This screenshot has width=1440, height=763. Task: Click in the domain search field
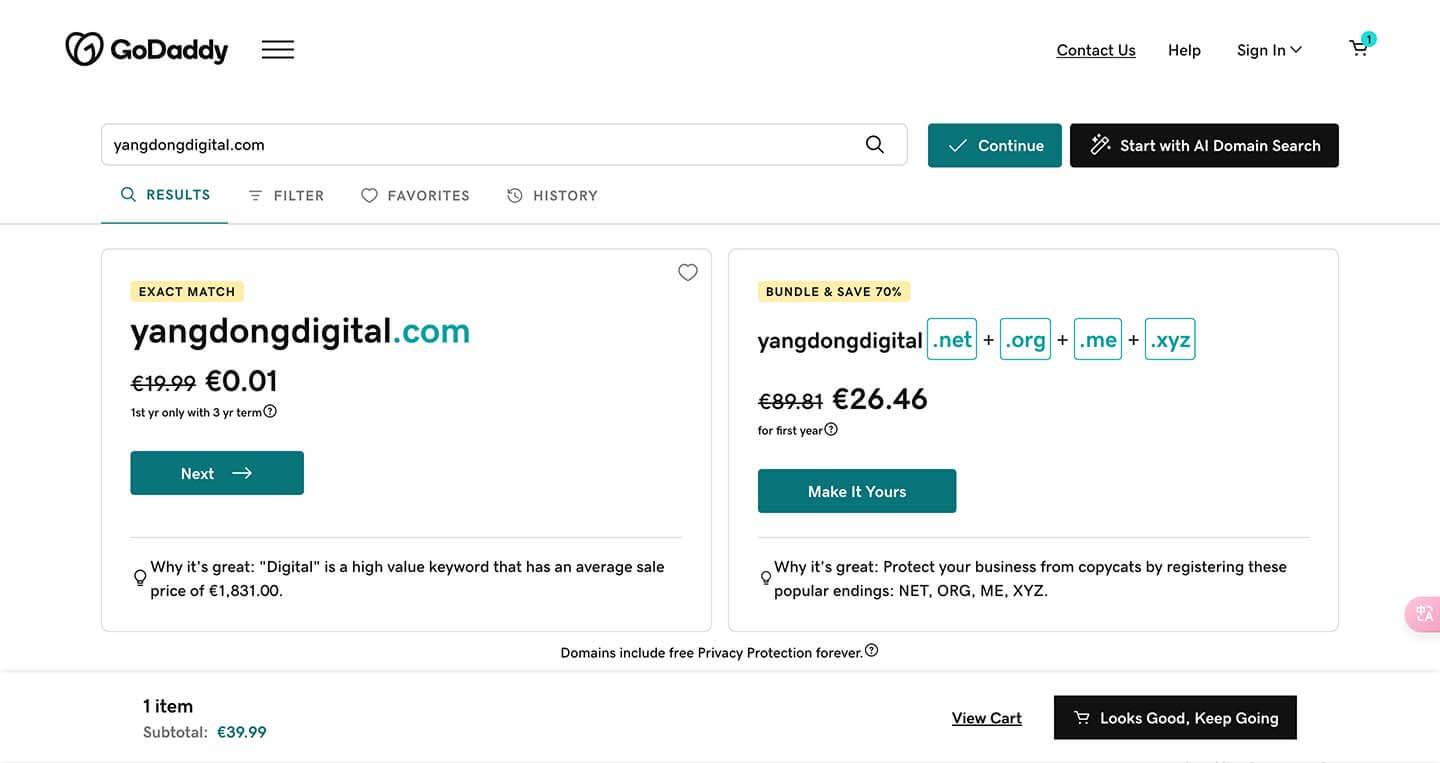(480, 145)
